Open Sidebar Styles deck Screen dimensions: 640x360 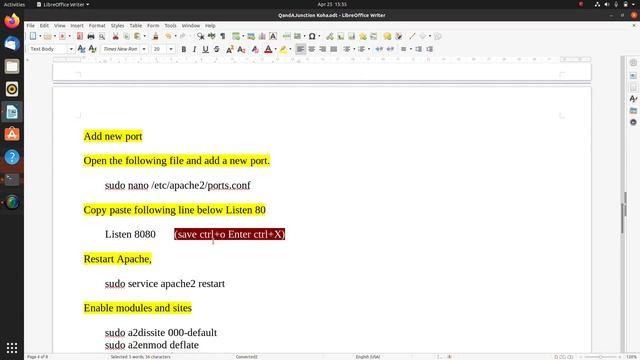[x=633, y=99]
